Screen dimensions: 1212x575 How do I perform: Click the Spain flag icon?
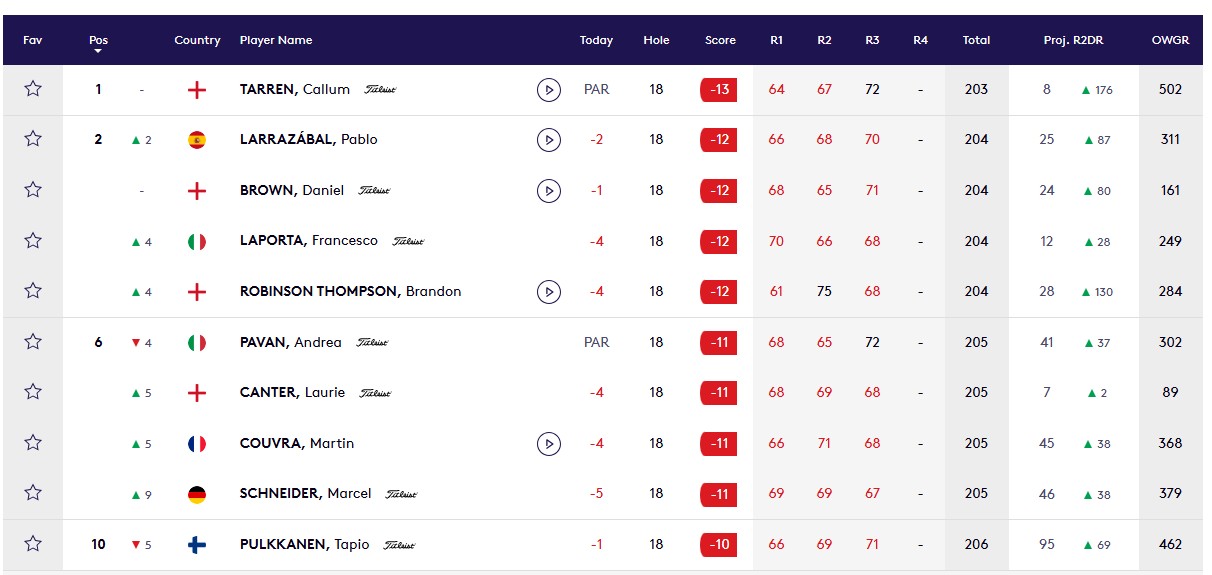point(197,140)
